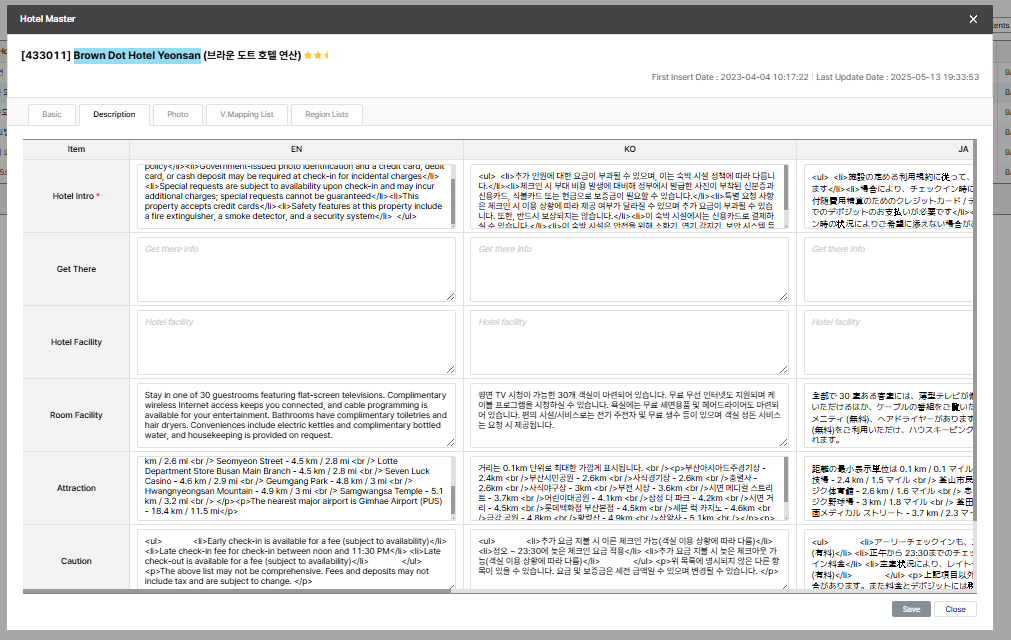Click inside the EN Caution text area
This screenshot has width=1011, height=640.
(x=296, y=560)
